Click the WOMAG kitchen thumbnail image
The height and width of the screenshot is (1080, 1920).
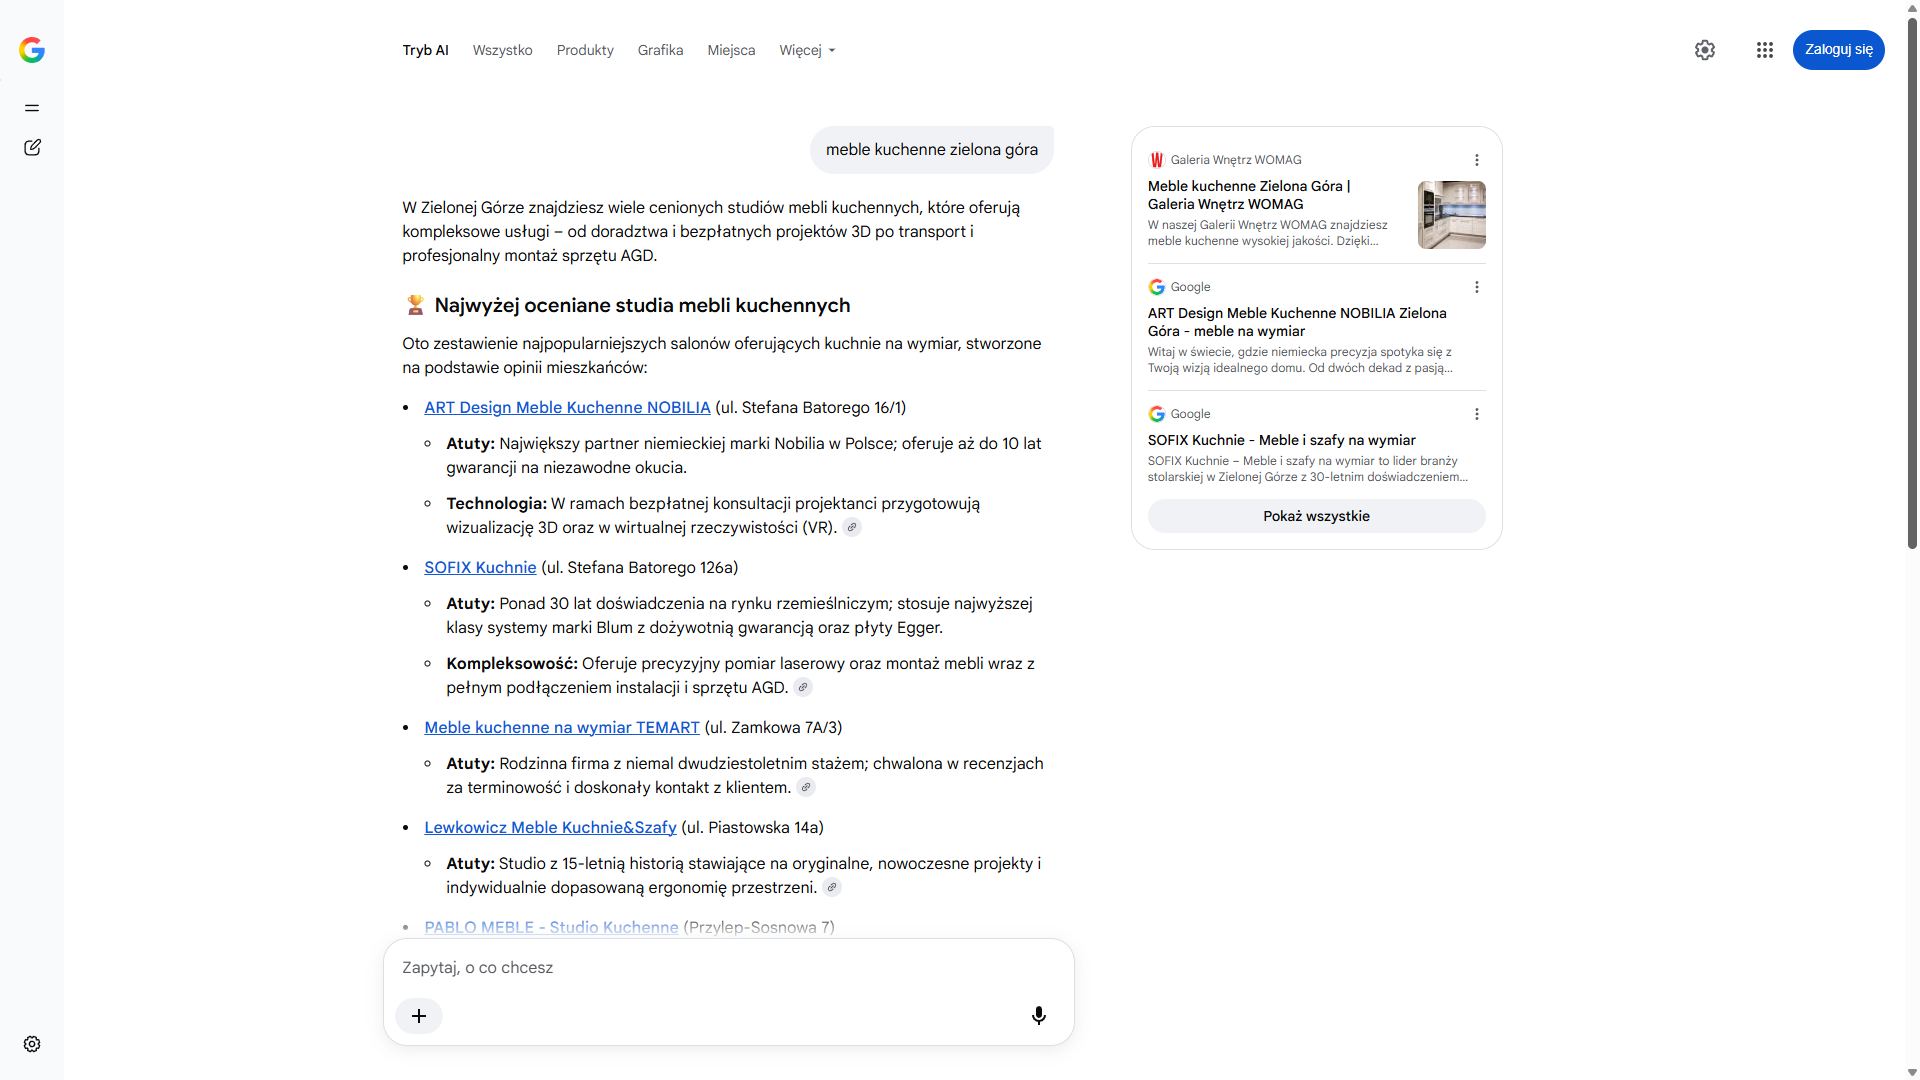pyautogui.click(x=1451, y=215)
